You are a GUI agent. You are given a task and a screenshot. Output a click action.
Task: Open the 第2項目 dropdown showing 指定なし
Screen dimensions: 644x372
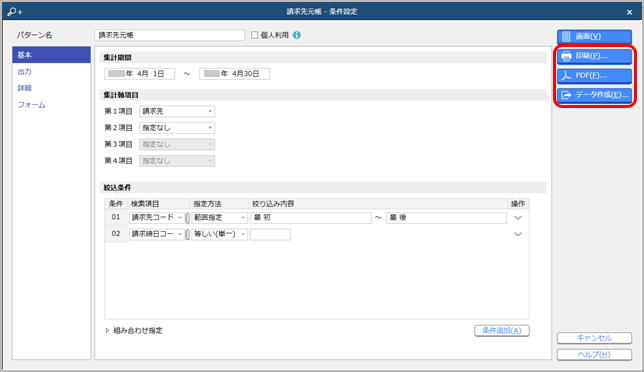click(177, 128)
